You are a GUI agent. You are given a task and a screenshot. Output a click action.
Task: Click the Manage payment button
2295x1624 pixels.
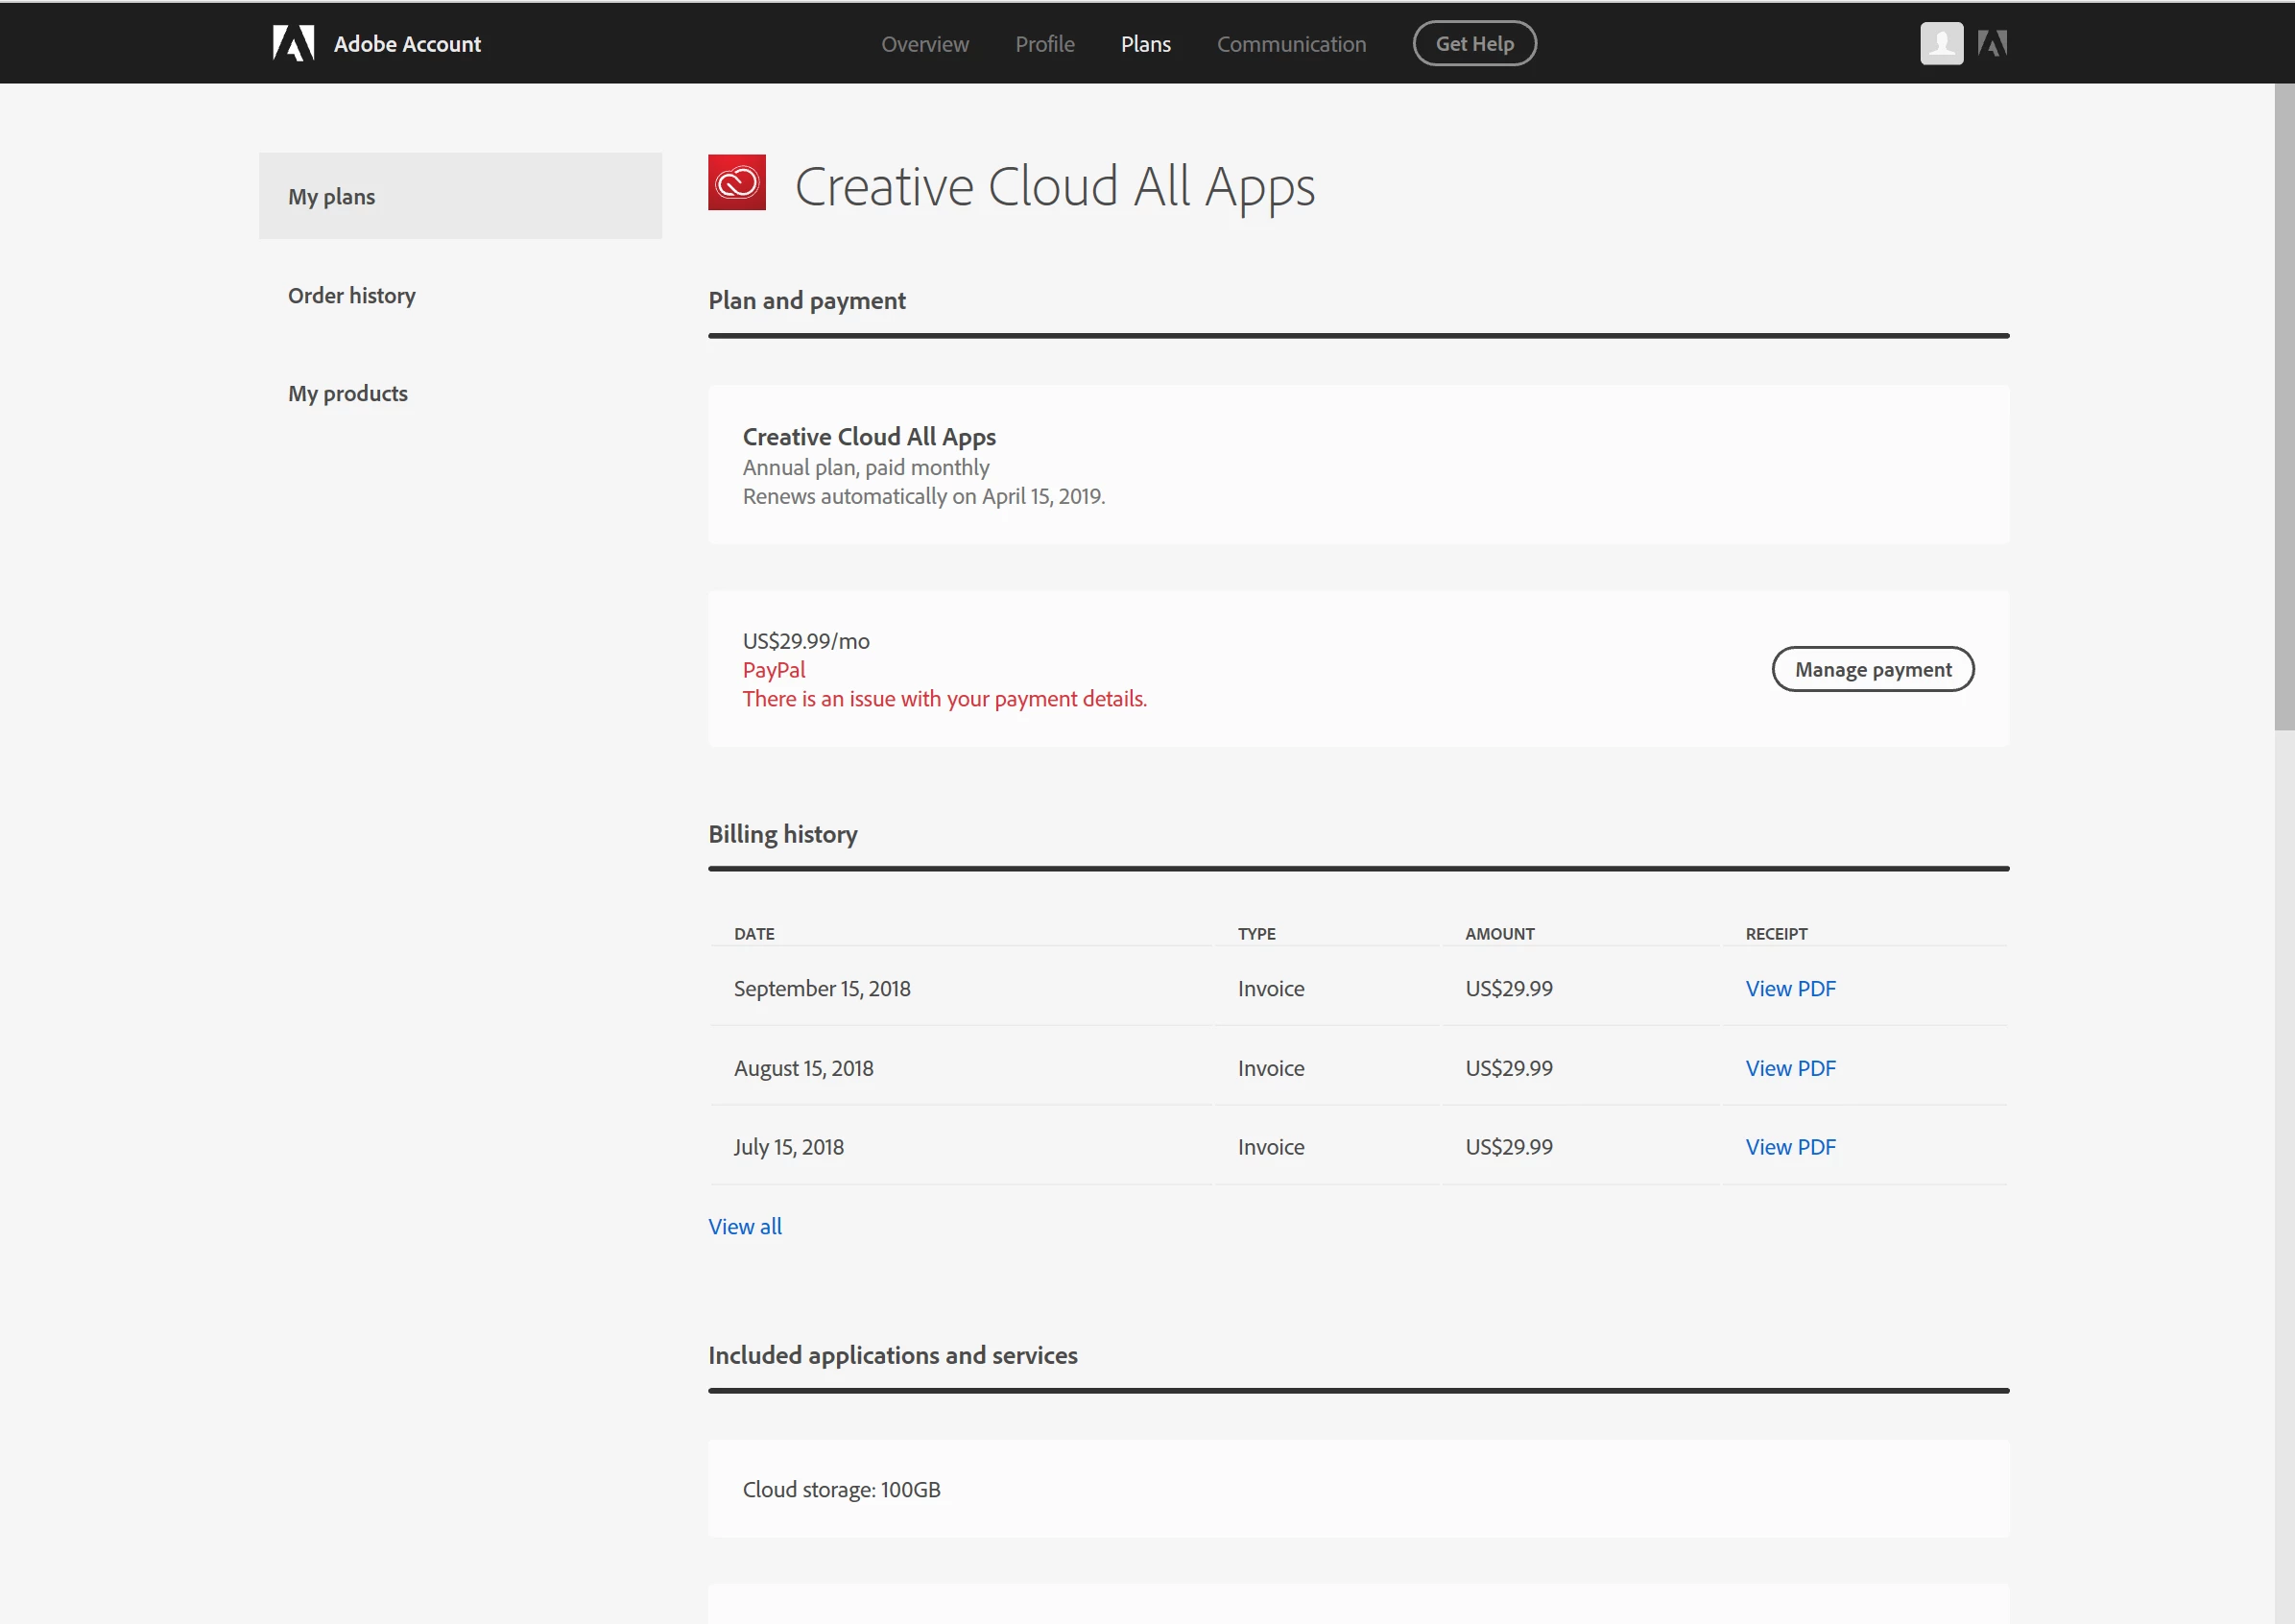1872,669
